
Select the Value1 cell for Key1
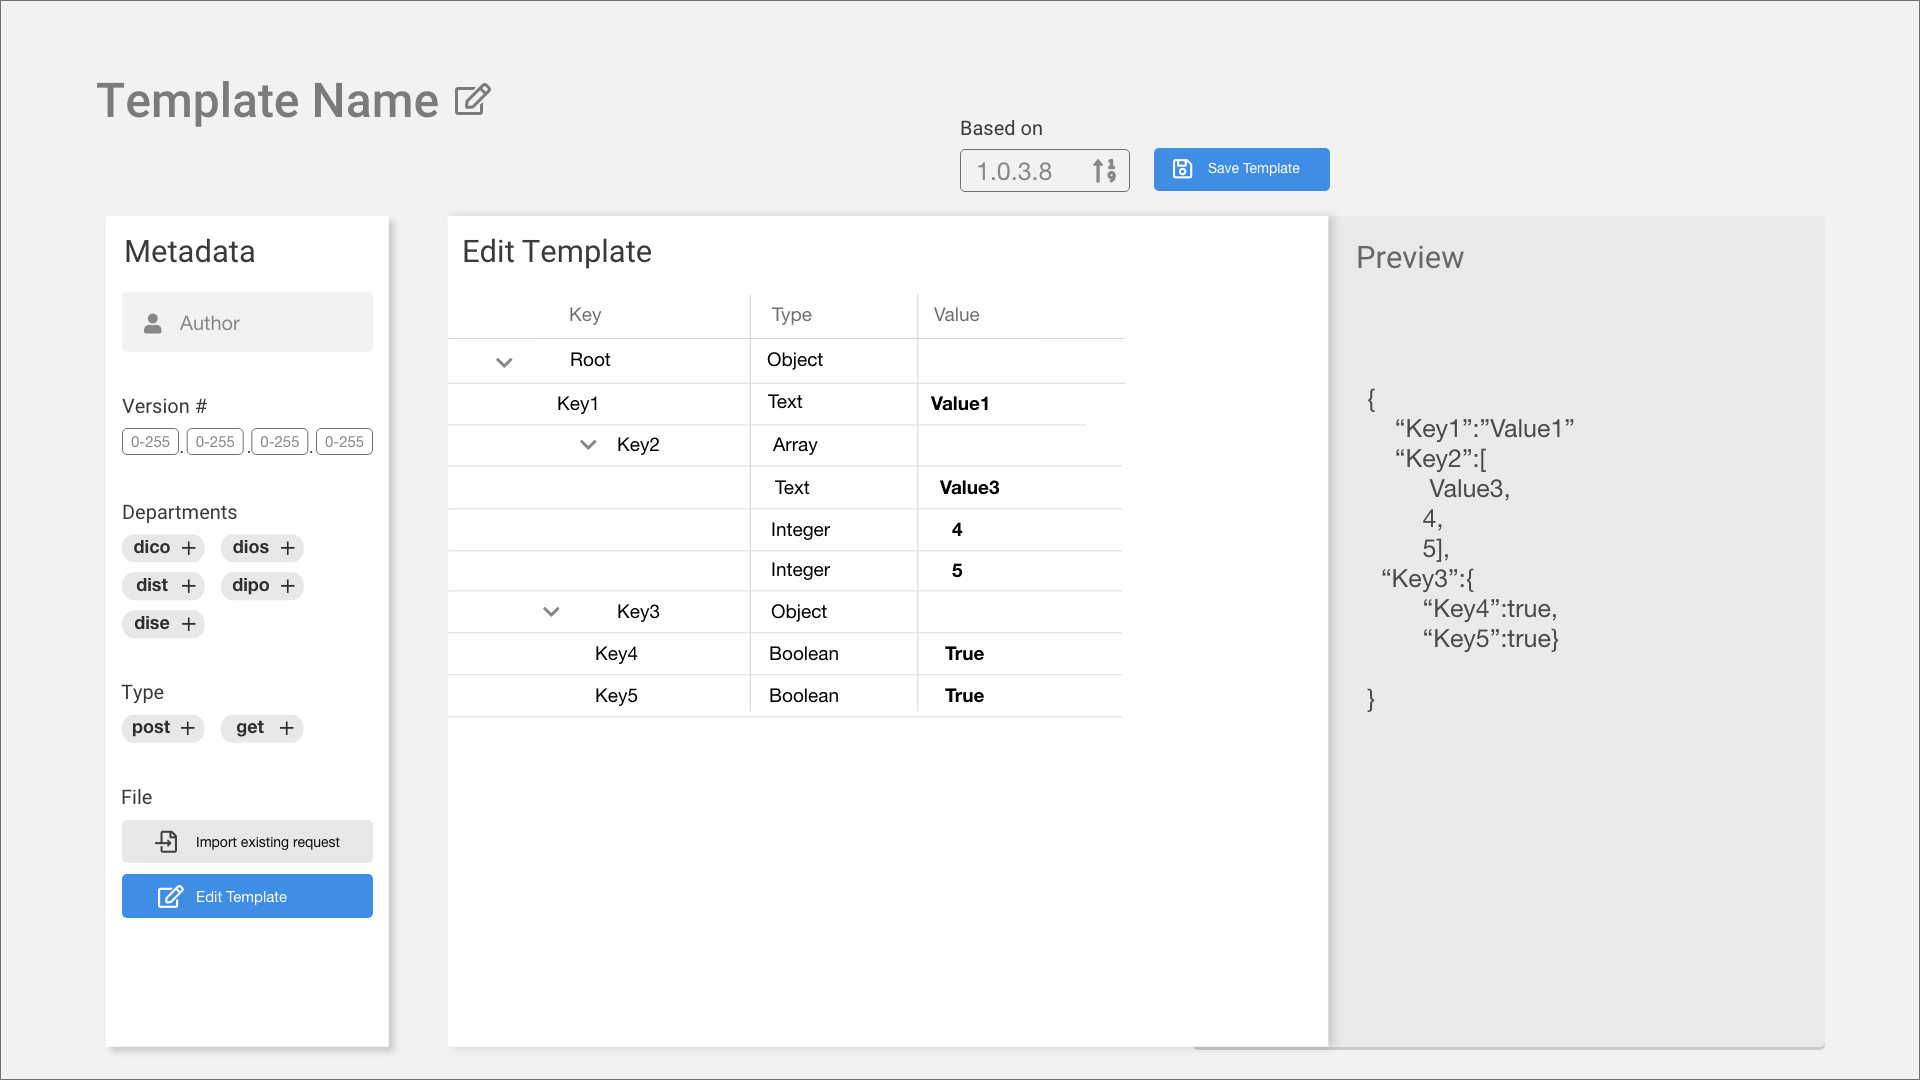point(960,404)
